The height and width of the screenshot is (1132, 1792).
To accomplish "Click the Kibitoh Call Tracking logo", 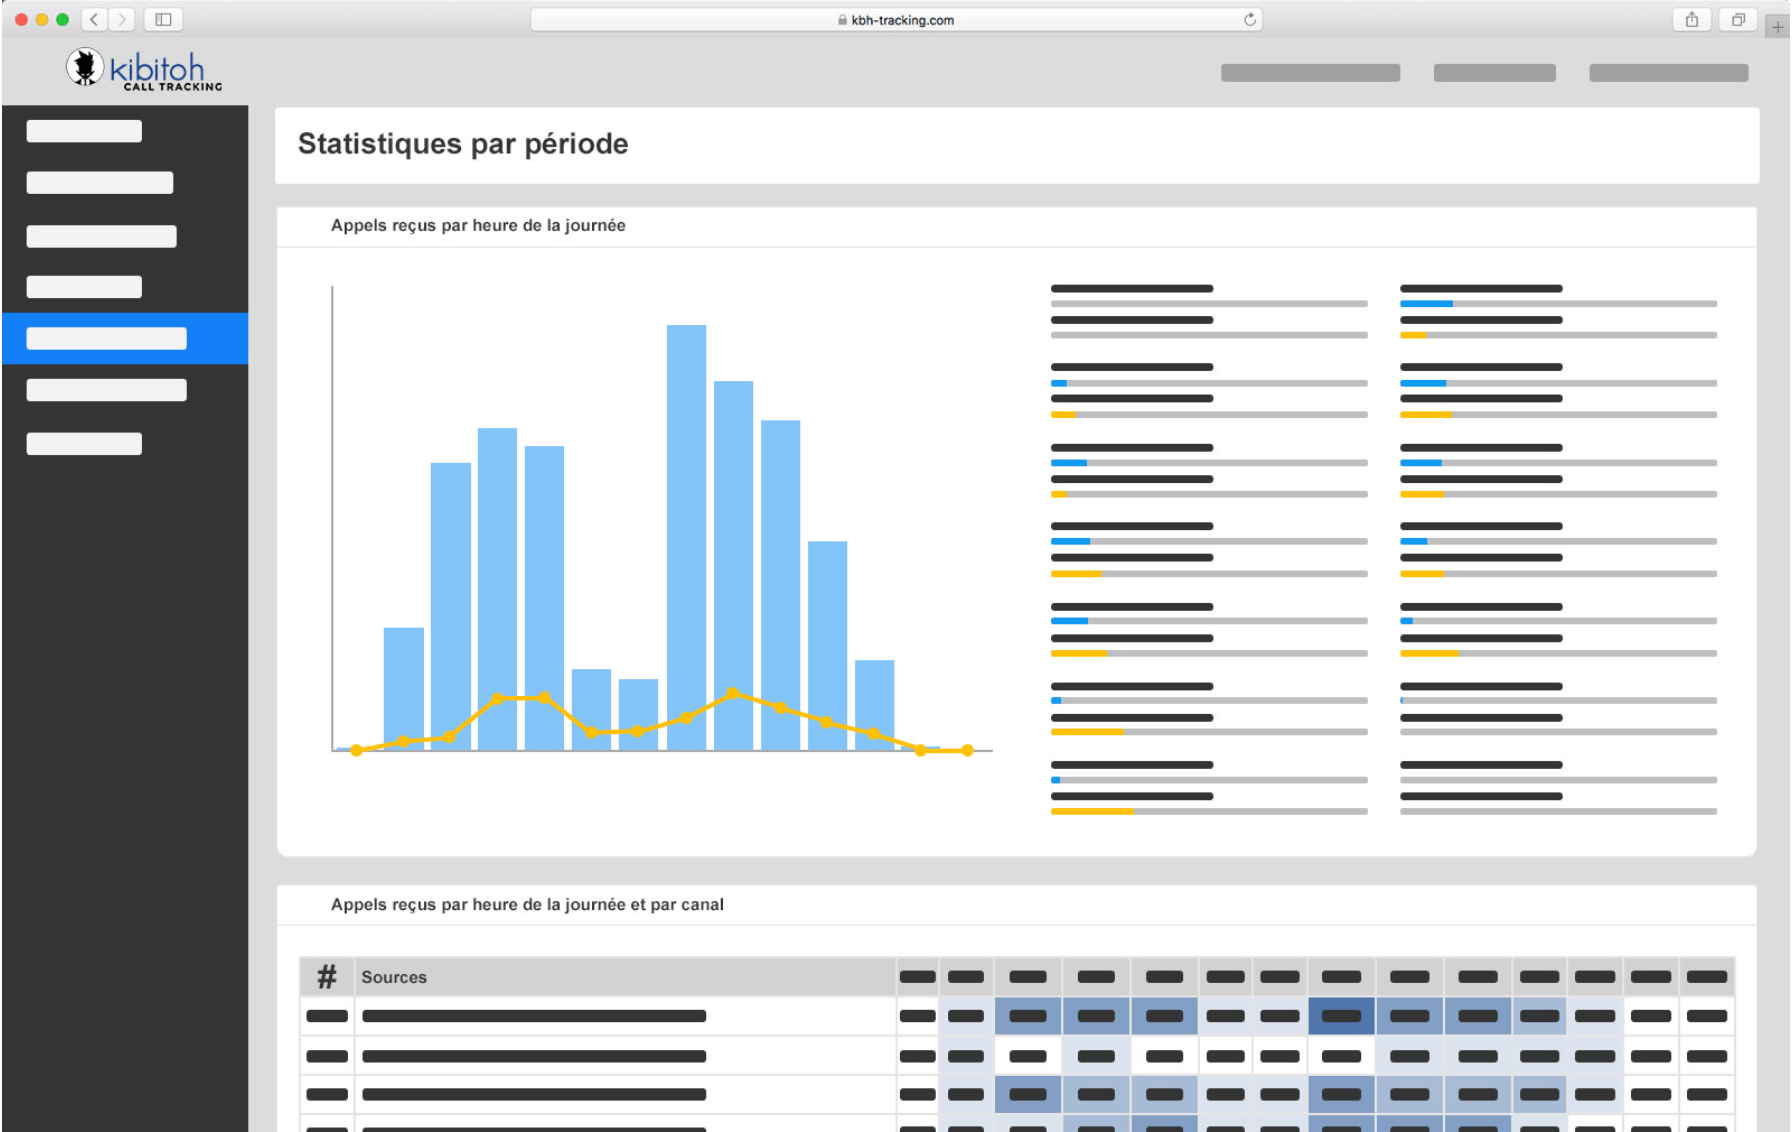I will click(144, 70).
